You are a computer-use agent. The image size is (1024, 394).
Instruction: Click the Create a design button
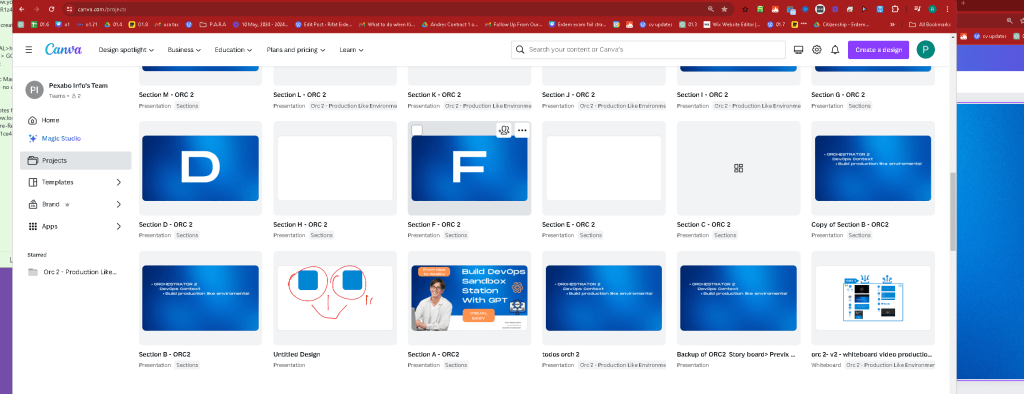[x=878, y=50]
